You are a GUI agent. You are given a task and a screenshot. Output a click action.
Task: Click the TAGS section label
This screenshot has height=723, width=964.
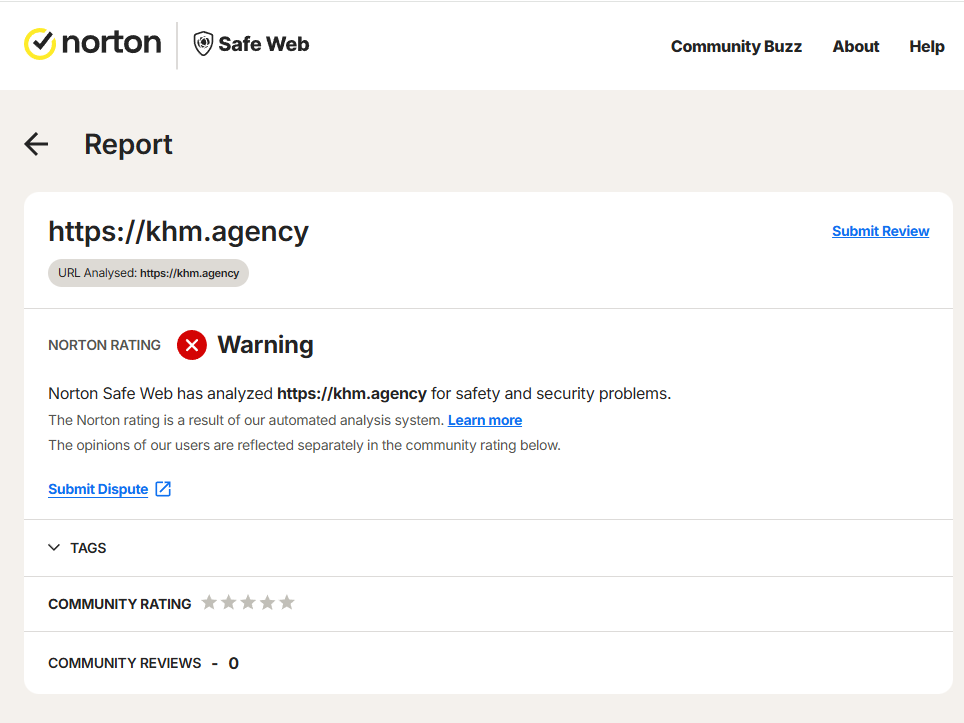pyautogui.click(x=88, y=548)
